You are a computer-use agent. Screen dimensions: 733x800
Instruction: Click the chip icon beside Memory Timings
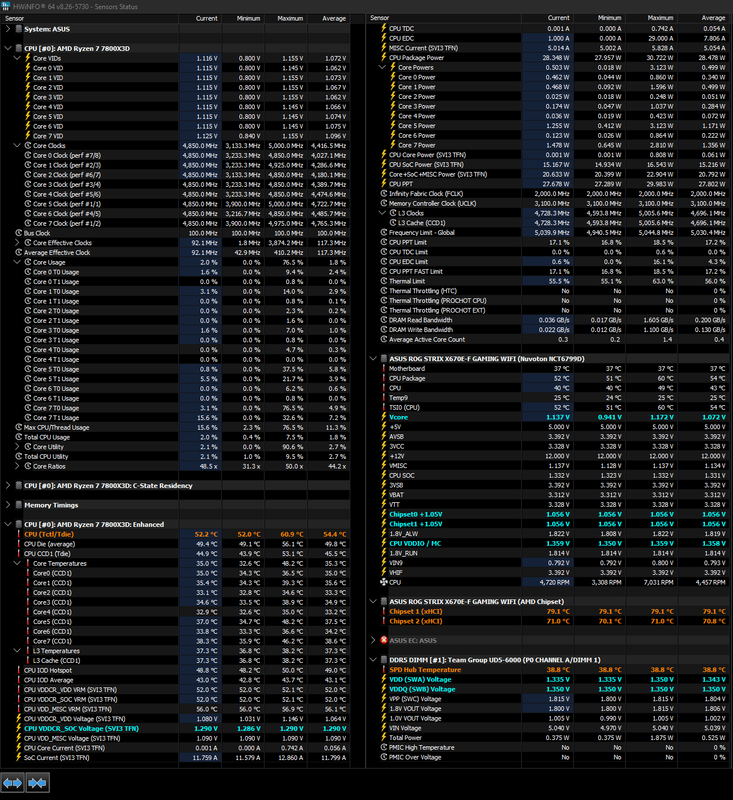[x=19, y=505]
